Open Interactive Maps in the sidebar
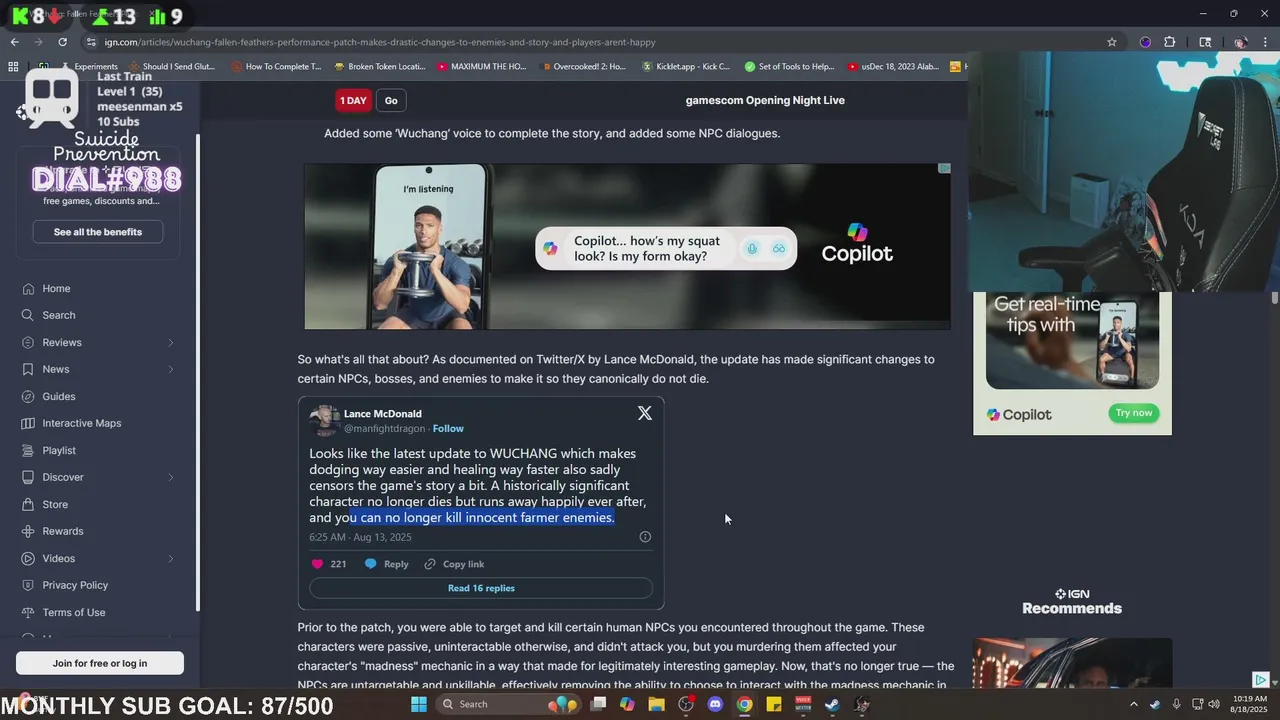1280x720 pixels. pos(81,423)
